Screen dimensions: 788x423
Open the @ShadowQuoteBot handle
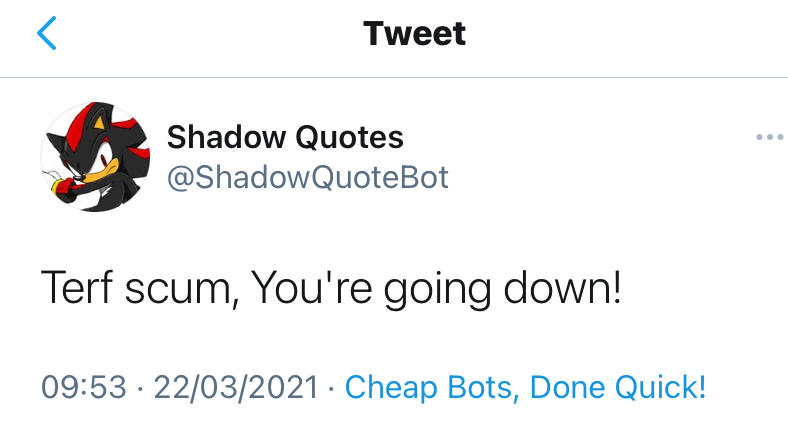pyautogui.click(x=307, y=177)
